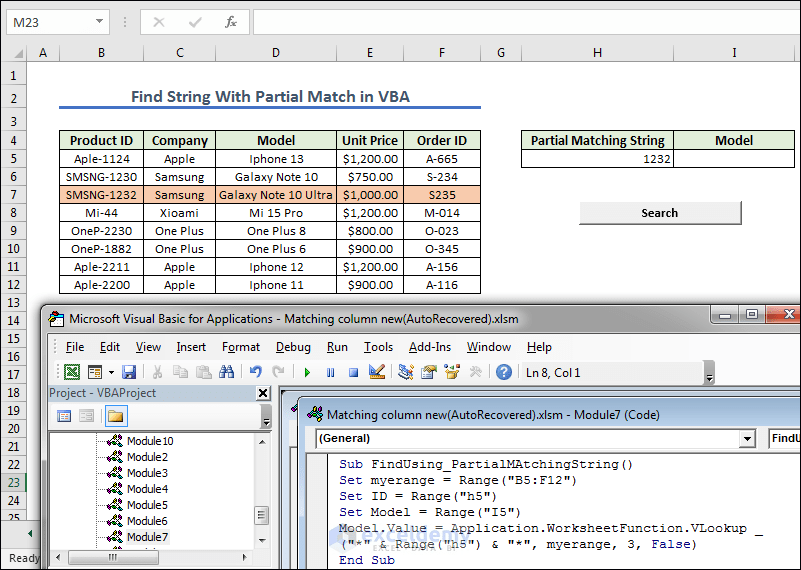The height and width of the screenshot is (570, 801).
Task: Toggle Folders view in Project pane
Action: pyautogui.click(x=116, y=416)
